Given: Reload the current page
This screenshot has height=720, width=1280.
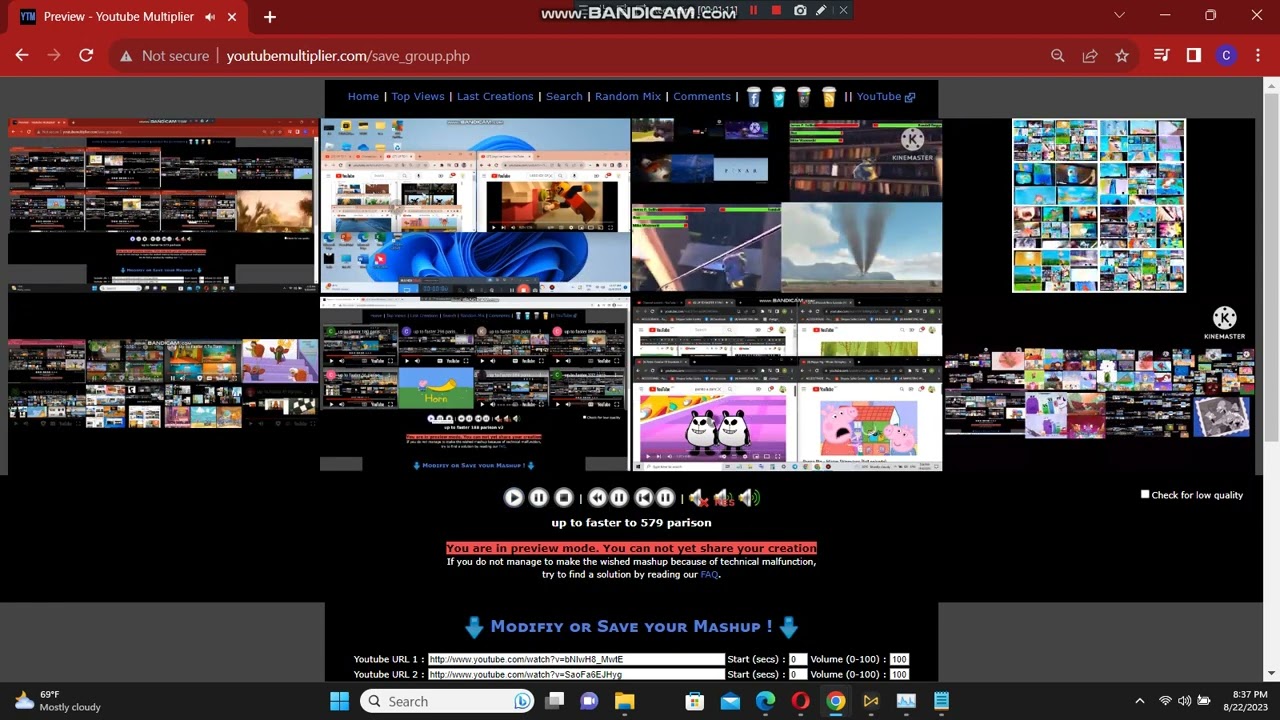Looking at the screenshot, I should (x=86, y=56).
